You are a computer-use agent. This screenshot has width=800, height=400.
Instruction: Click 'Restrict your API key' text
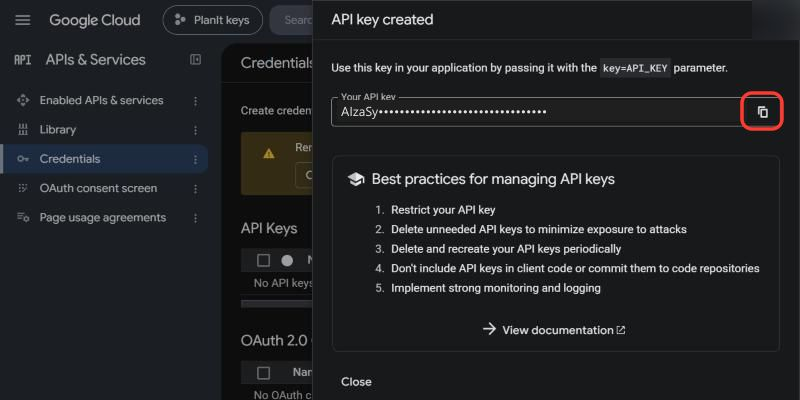click(443, 210)
